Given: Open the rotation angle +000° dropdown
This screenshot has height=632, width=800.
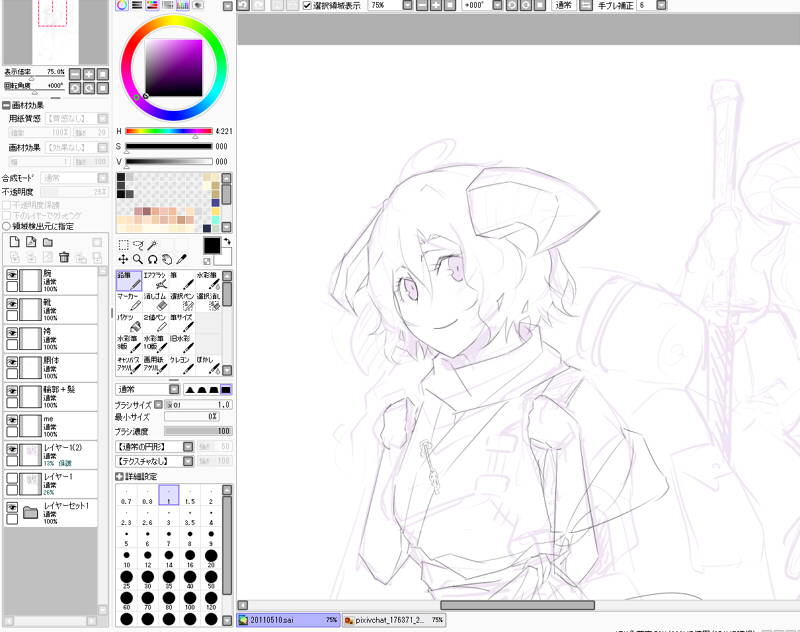Looking at the screenshot, I should (x=497, y=5).
